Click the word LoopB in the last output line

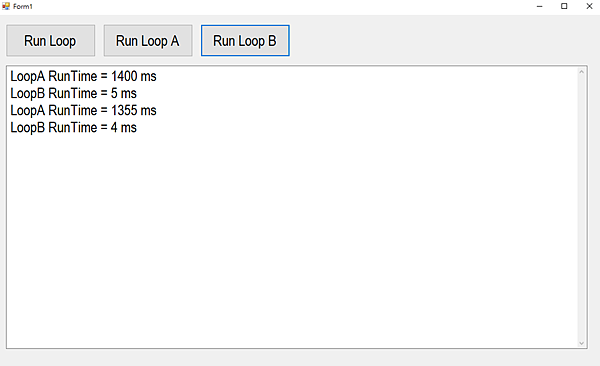[28, 128]
